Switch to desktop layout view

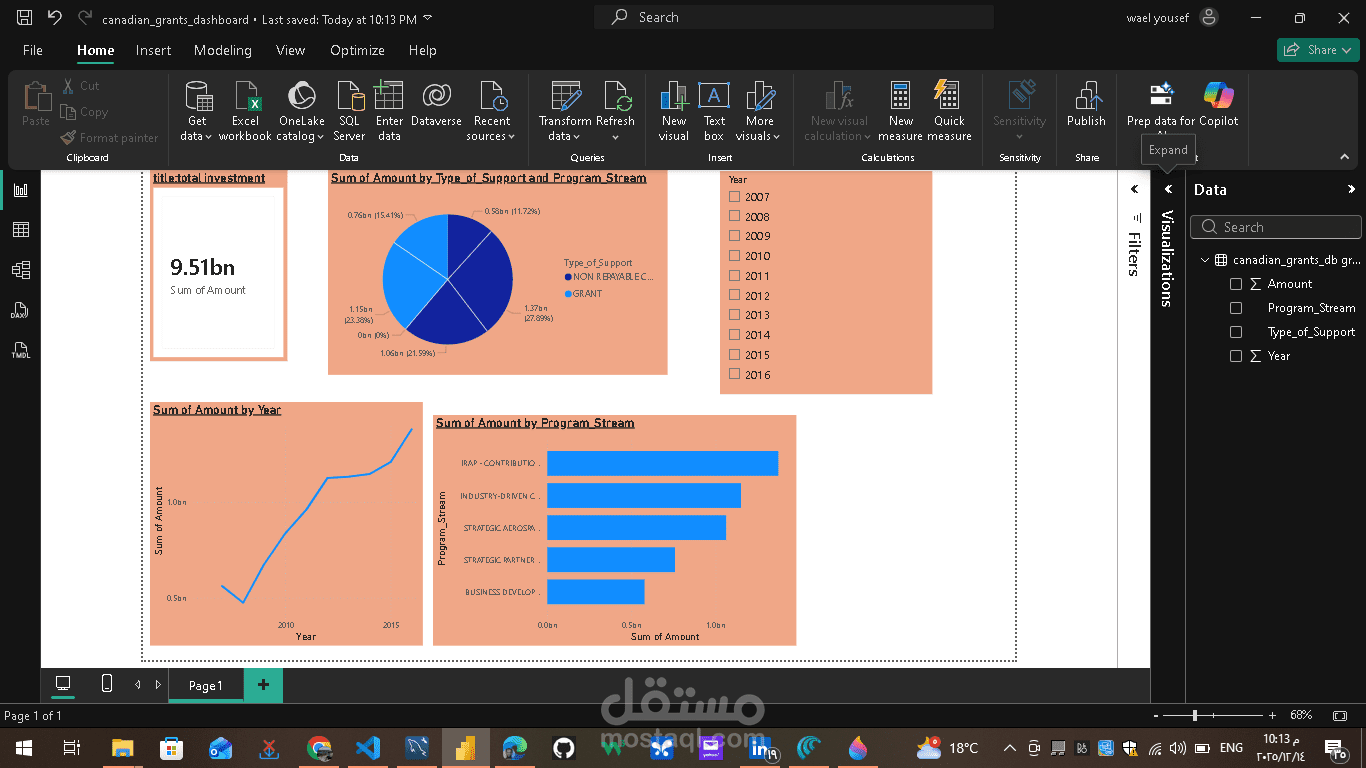[x=63, y=684]
